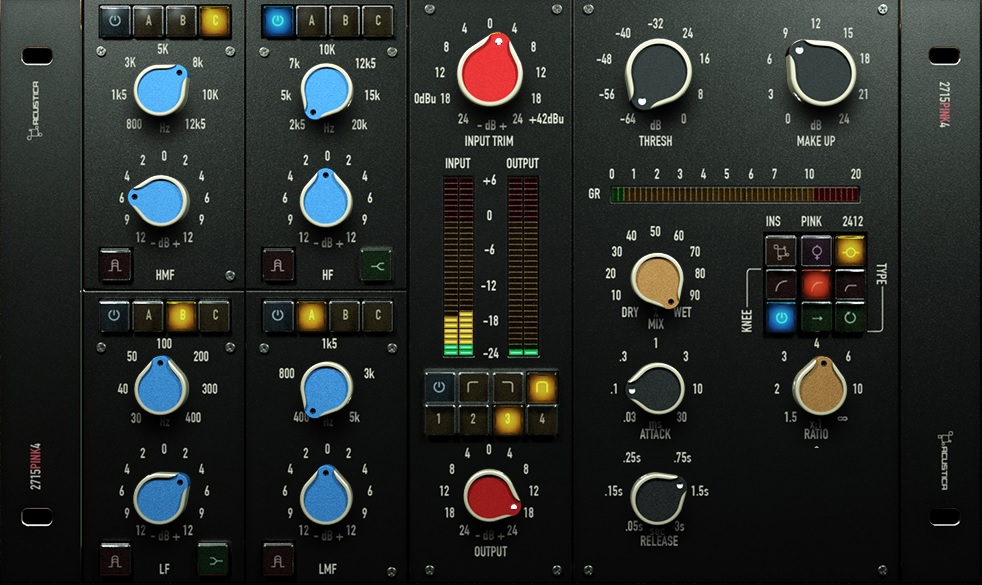Select preset A in the HMF band
The height and width of the screenshot is (585, 982).
click(x=148, y=21)
